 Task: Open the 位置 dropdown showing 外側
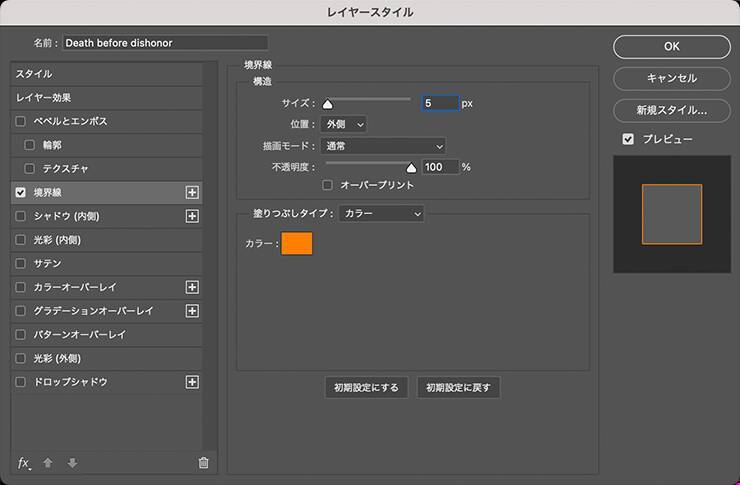pyautogui.click(x=343, y=124)
